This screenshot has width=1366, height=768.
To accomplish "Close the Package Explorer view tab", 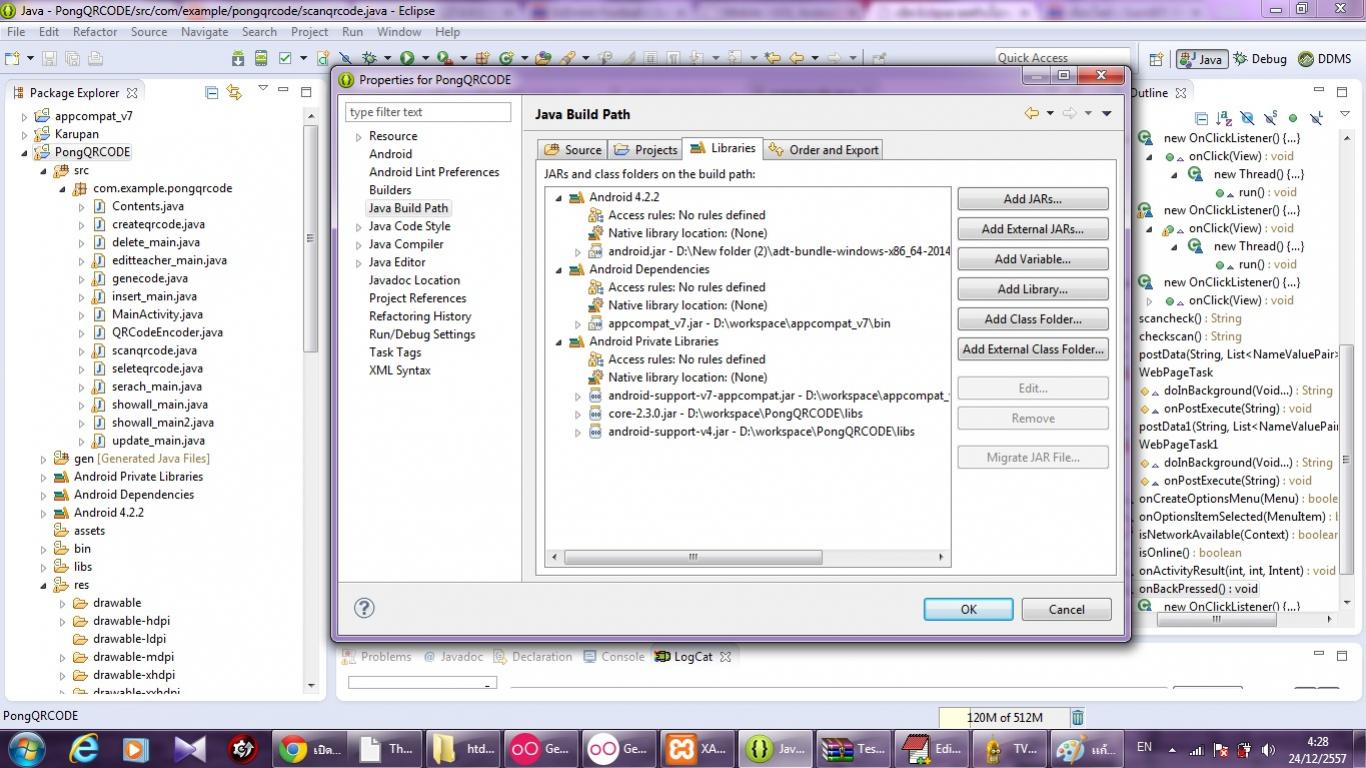I will pyautogui.click(x=131, y=92).
